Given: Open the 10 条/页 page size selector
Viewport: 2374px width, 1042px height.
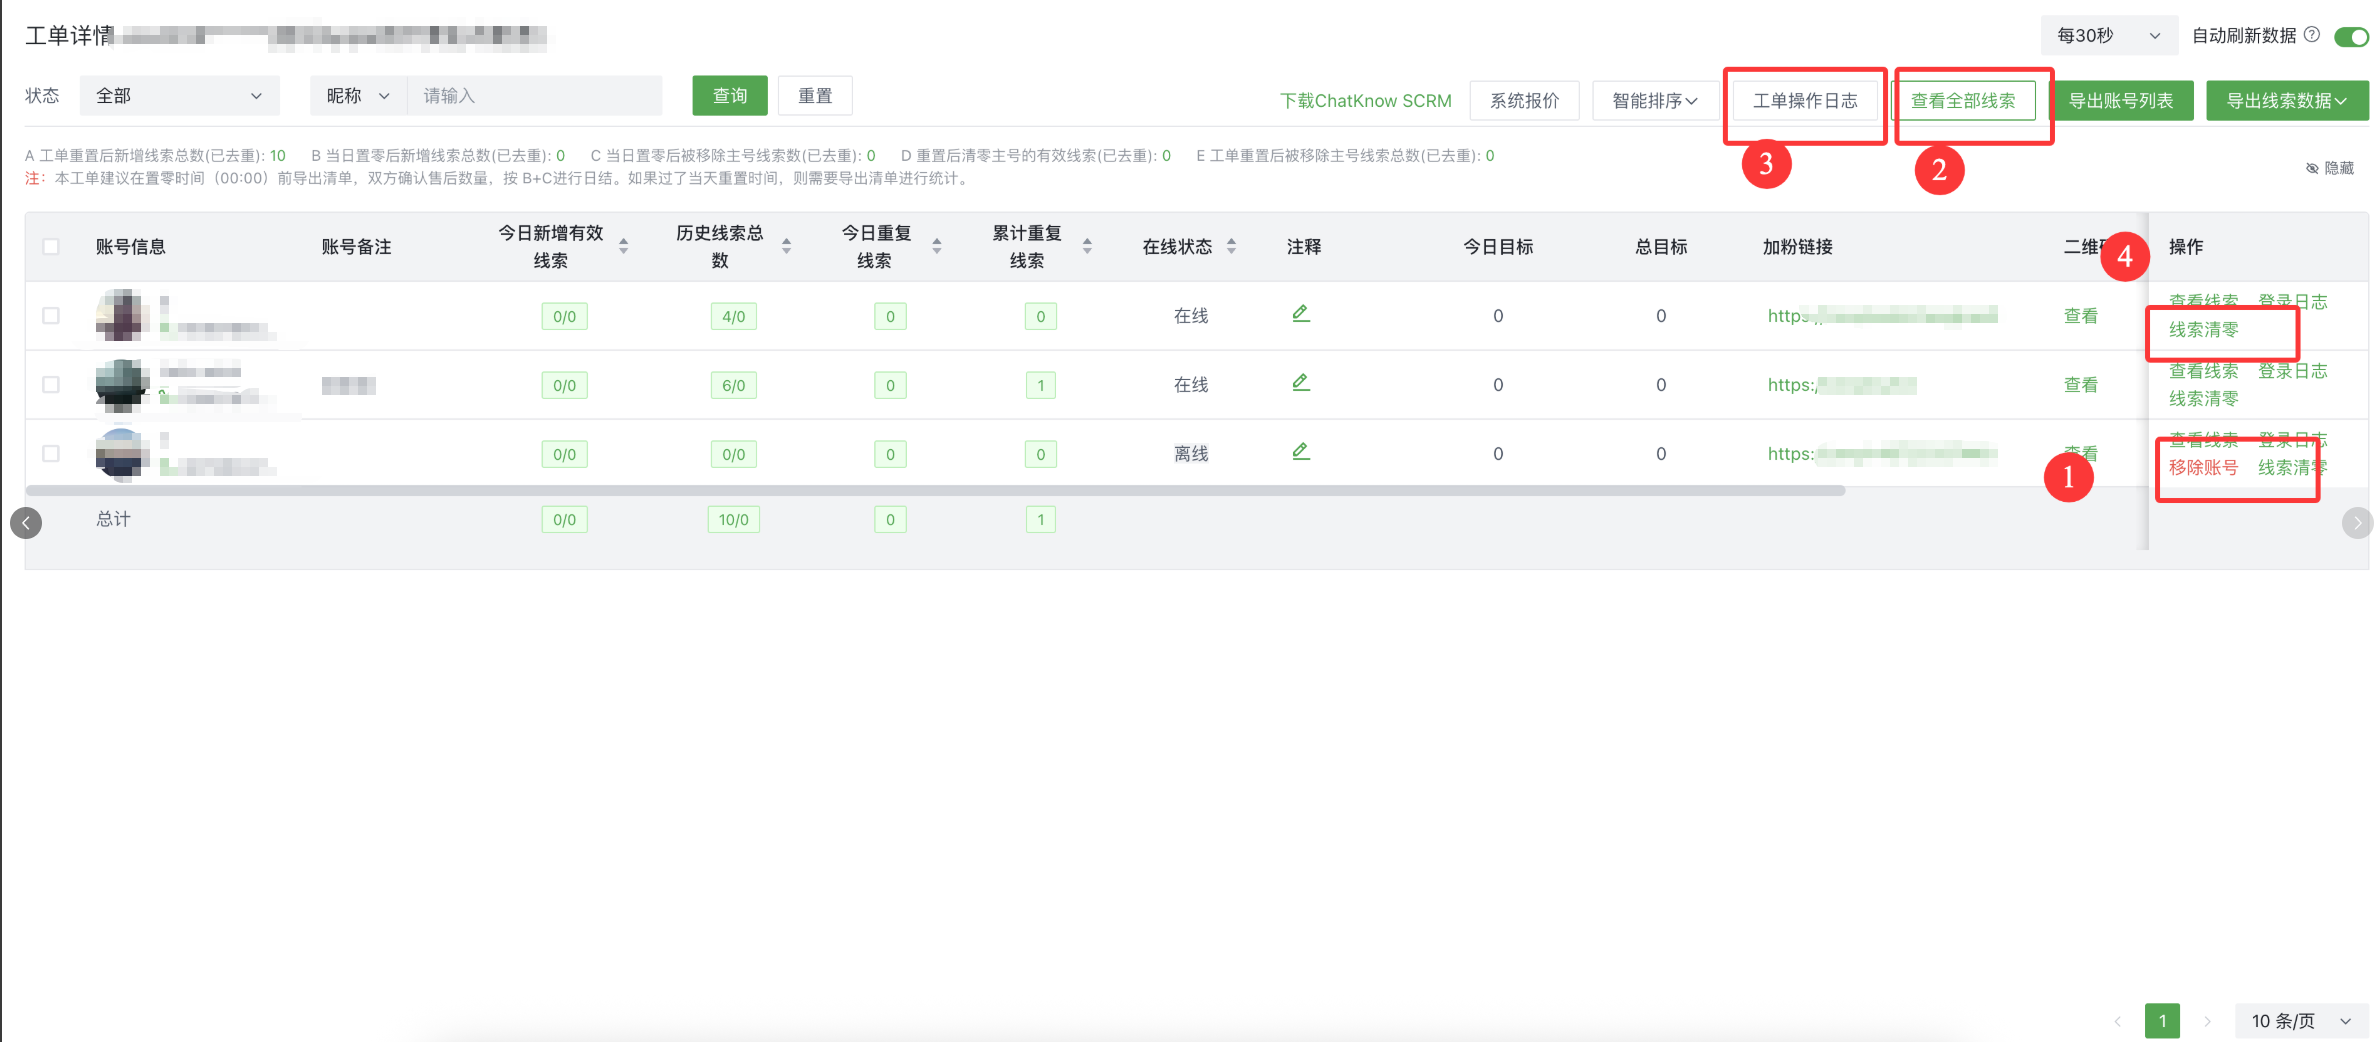Looking at the screenshot, I should (2299, 1021).
